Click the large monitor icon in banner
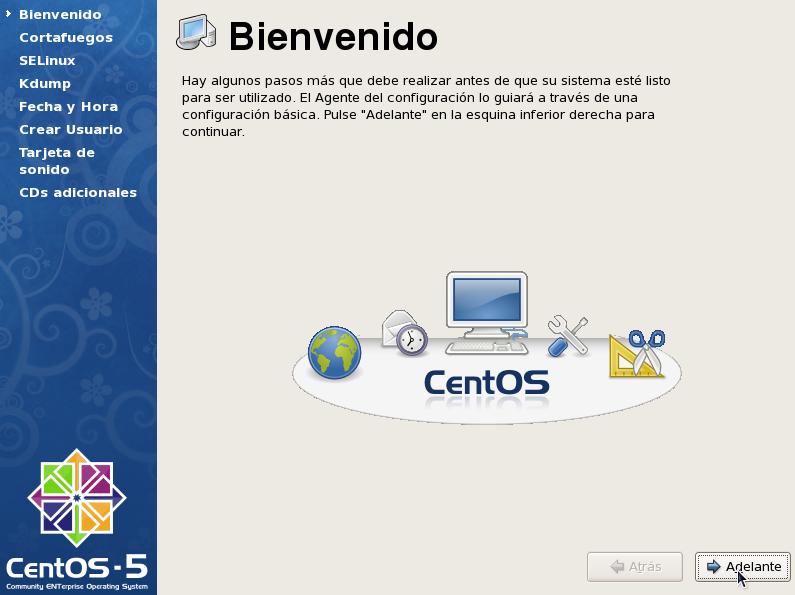This screenshot has height=595, width=795. pos(487,313)
